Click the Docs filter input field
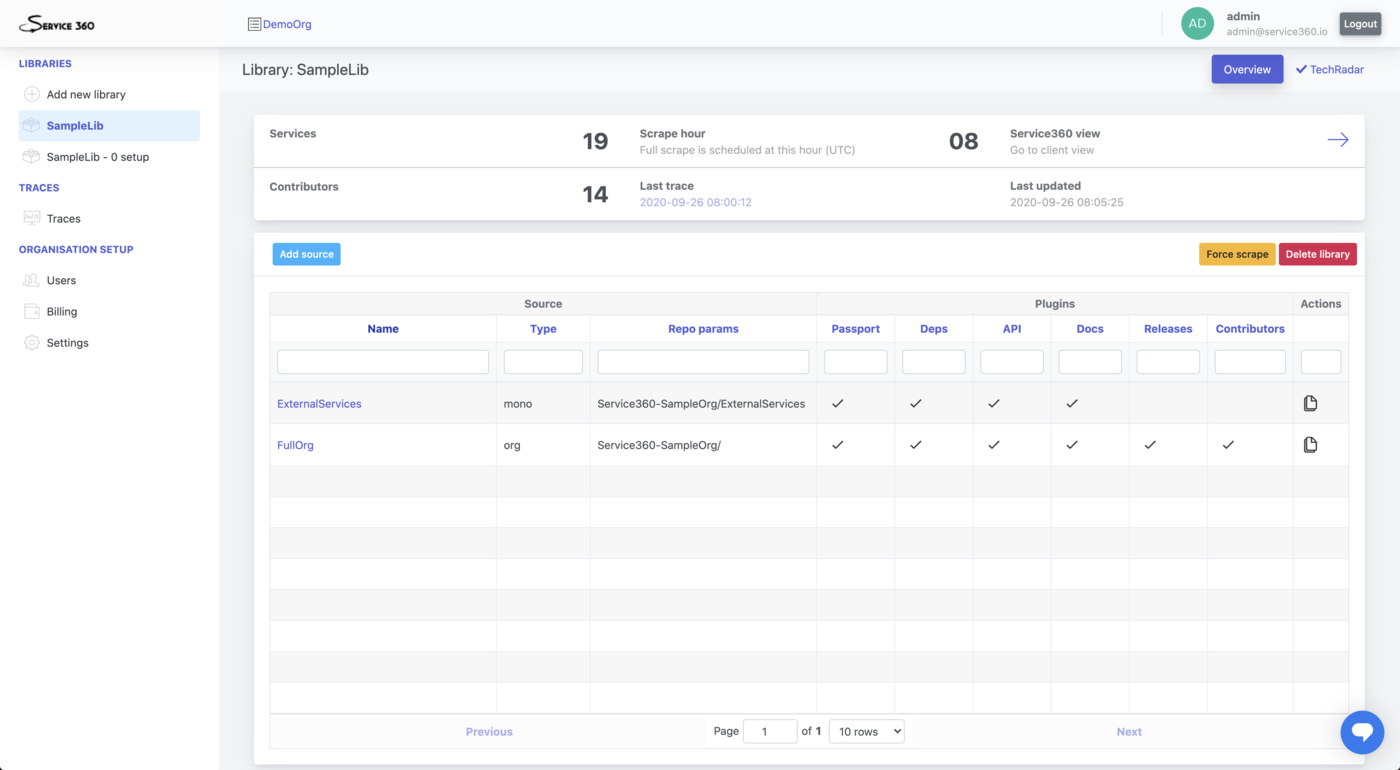1400x770 pixels. pos(1089,361)
